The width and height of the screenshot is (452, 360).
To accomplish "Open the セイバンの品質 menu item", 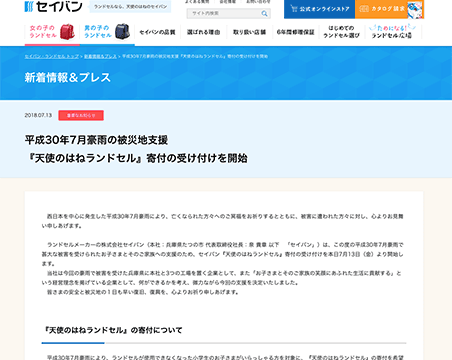I will pos(157,32).
